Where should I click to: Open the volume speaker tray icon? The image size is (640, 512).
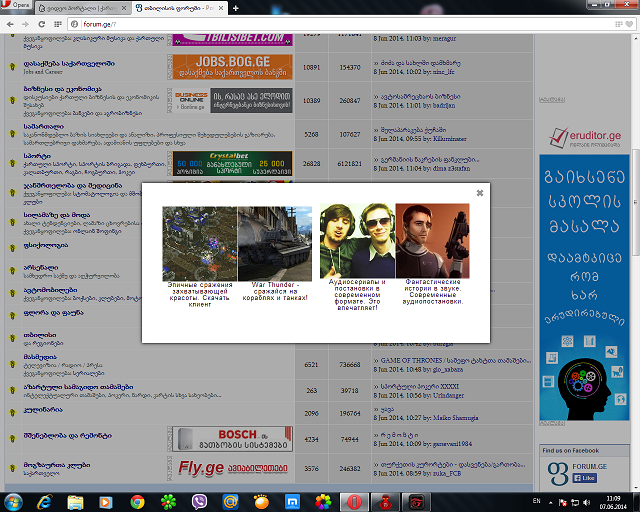(587, 502)
